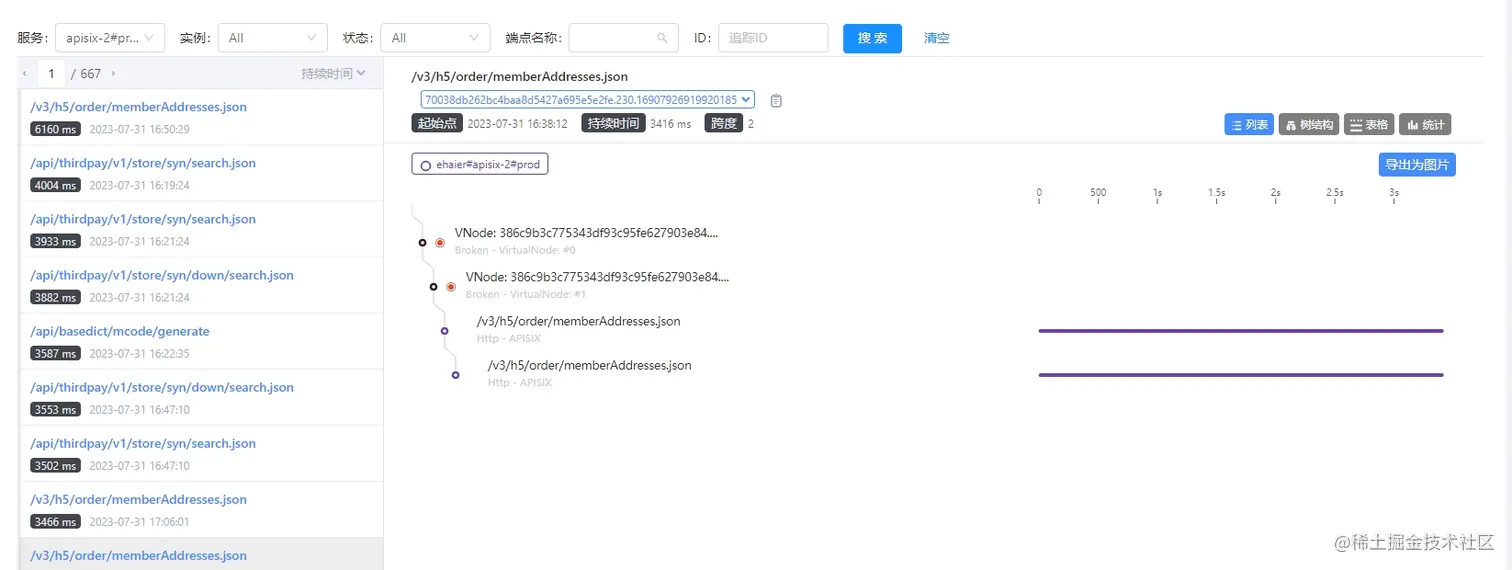
Task: Click the magnifier icon in 端点名称 field
Action: [x=662, y=38]
